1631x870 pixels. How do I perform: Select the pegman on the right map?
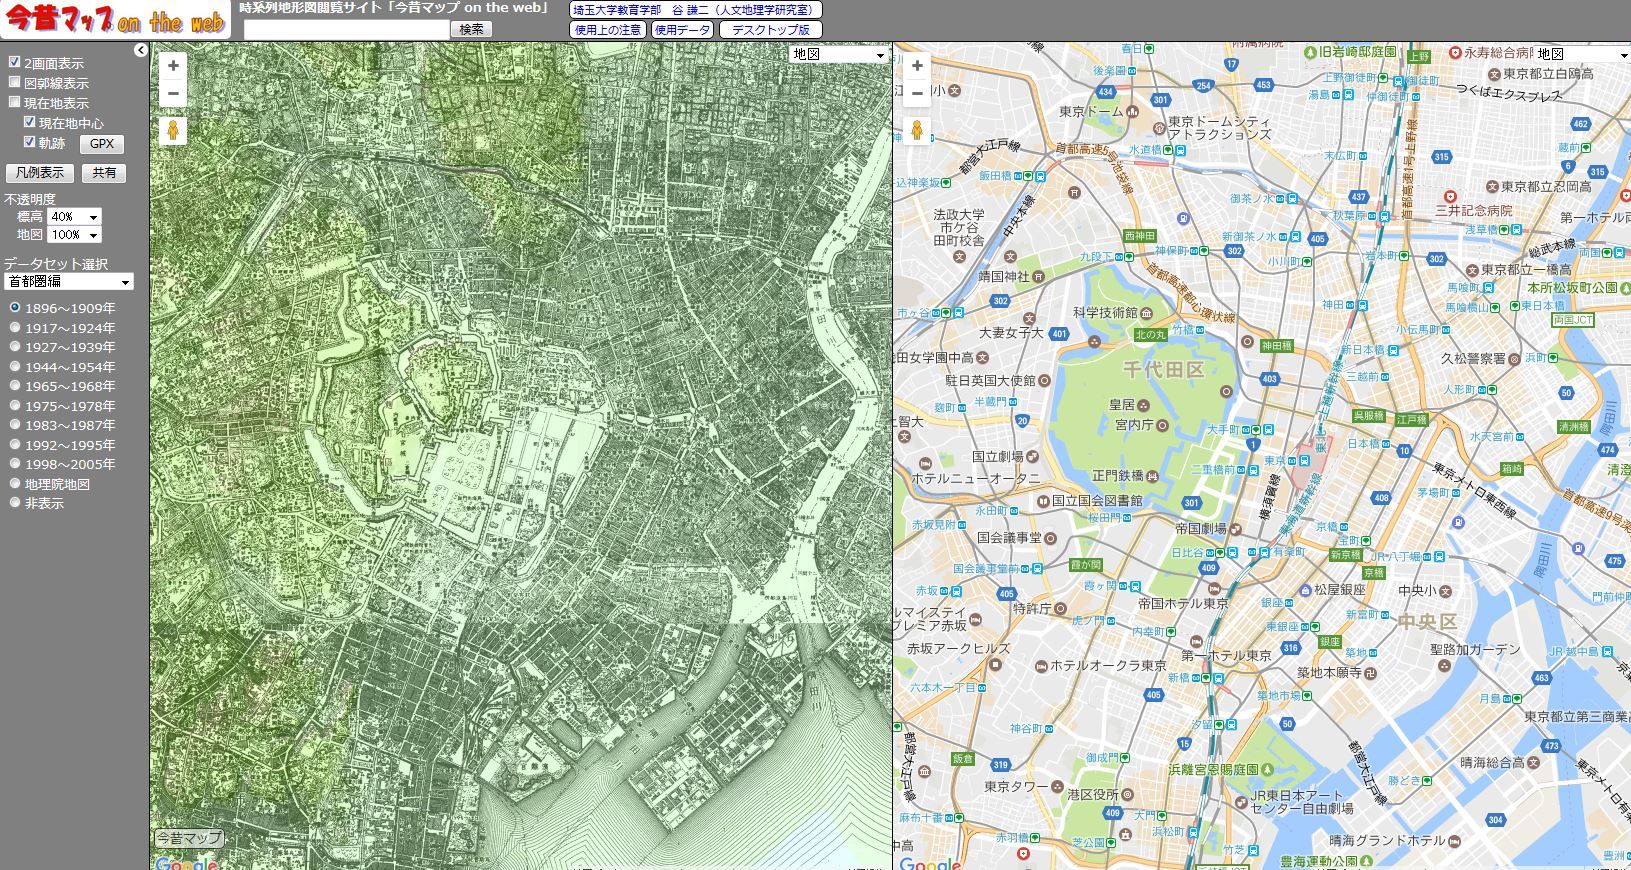pyautogui.click(x=917, y=130)
